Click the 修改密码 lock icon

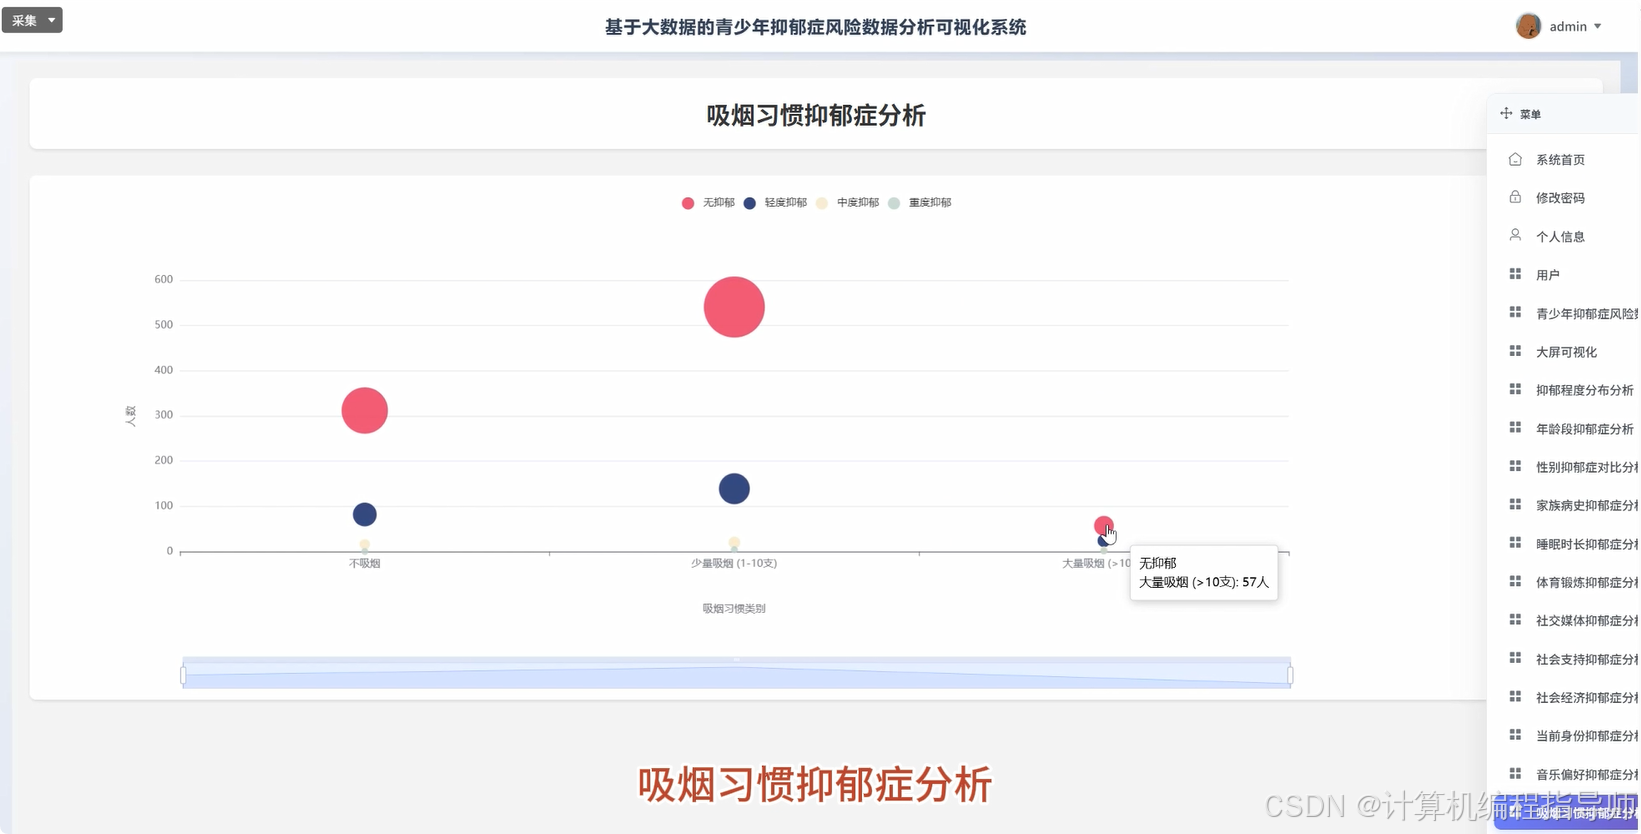point(1515,197)
